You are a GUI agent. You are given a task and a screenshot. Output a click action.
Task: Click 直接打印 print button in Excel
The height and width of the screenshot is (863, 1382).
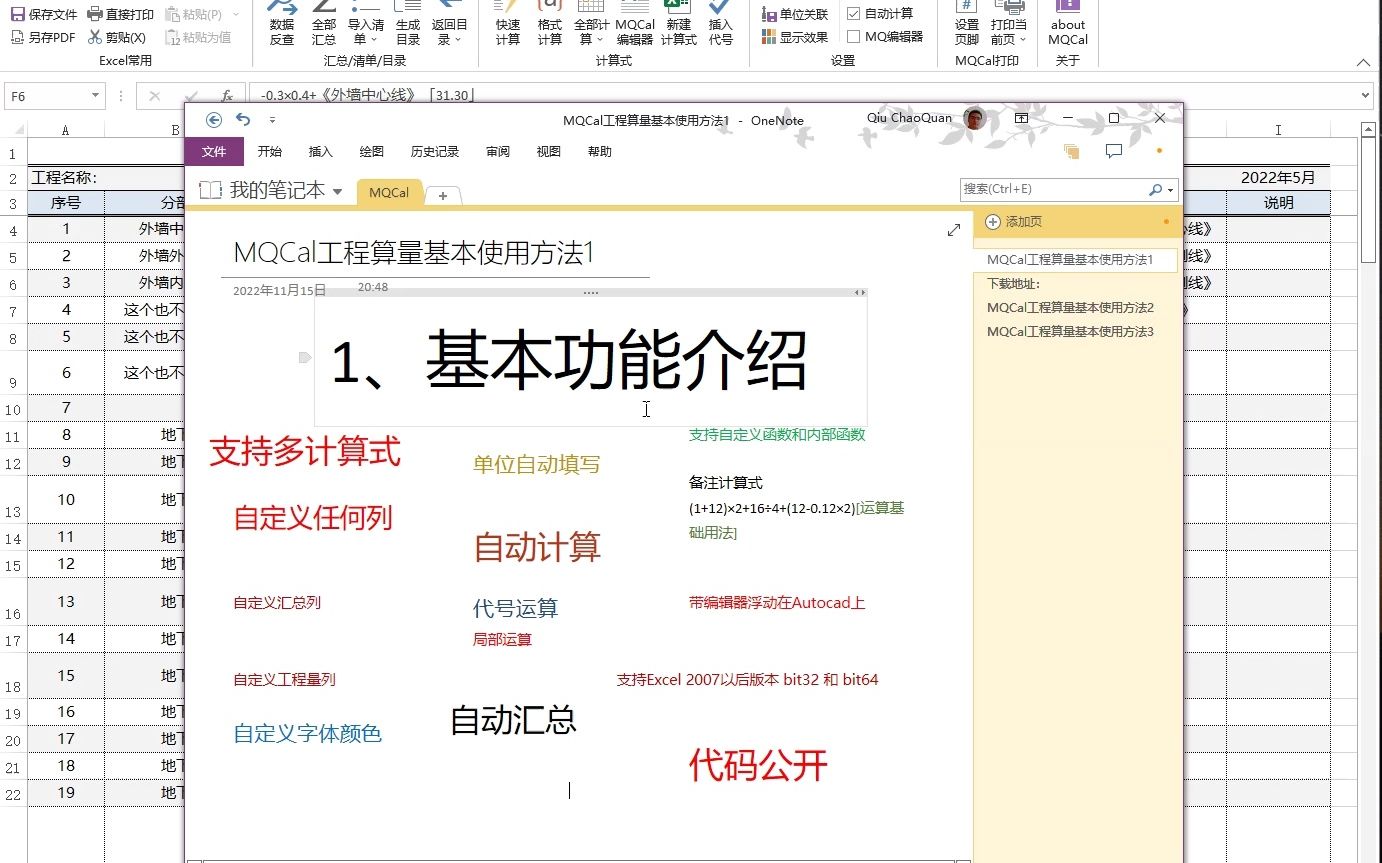(x=120, y=14)
